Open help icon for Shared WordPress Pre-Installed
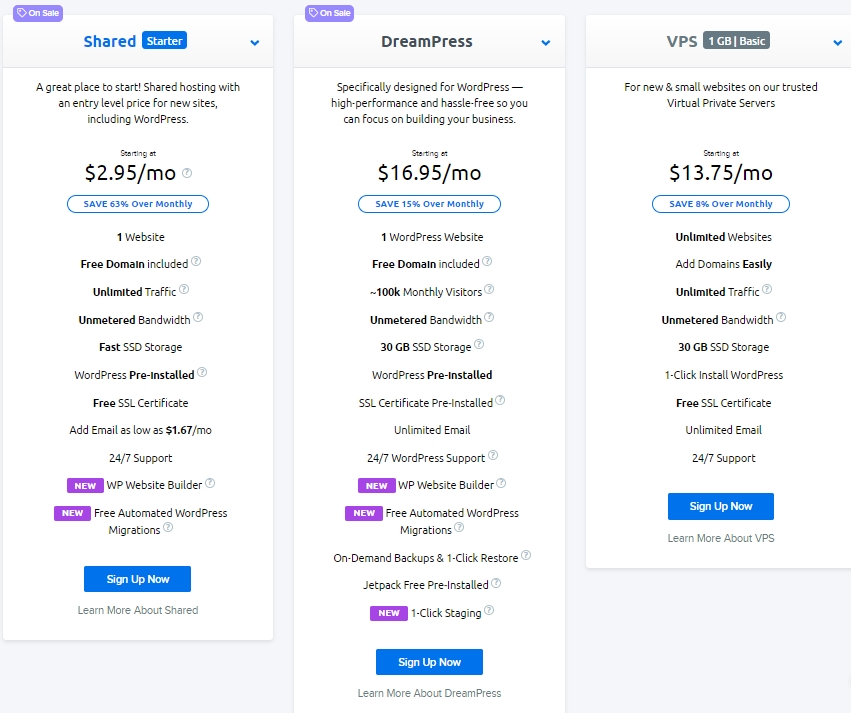The image size is (851, 713). pyautogui.click(x=202, y=372)
